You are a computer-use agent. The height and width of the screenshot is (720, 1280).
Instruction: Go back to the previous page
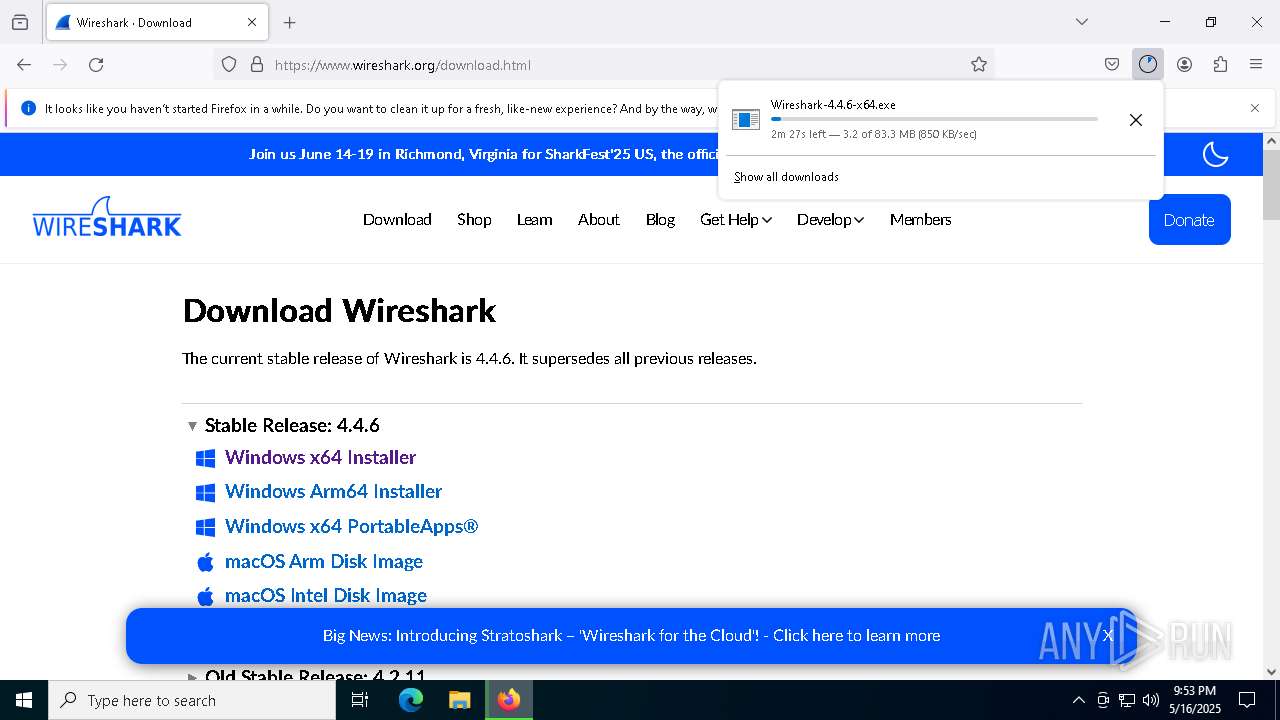(x=24, y=65)
